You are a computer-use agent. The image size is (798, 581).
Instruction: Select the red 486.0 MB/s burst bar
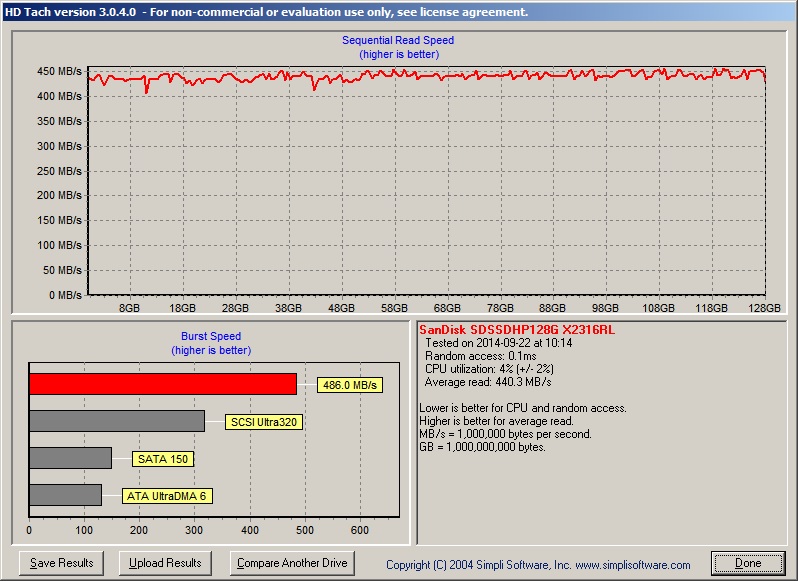tap(163, 384)
